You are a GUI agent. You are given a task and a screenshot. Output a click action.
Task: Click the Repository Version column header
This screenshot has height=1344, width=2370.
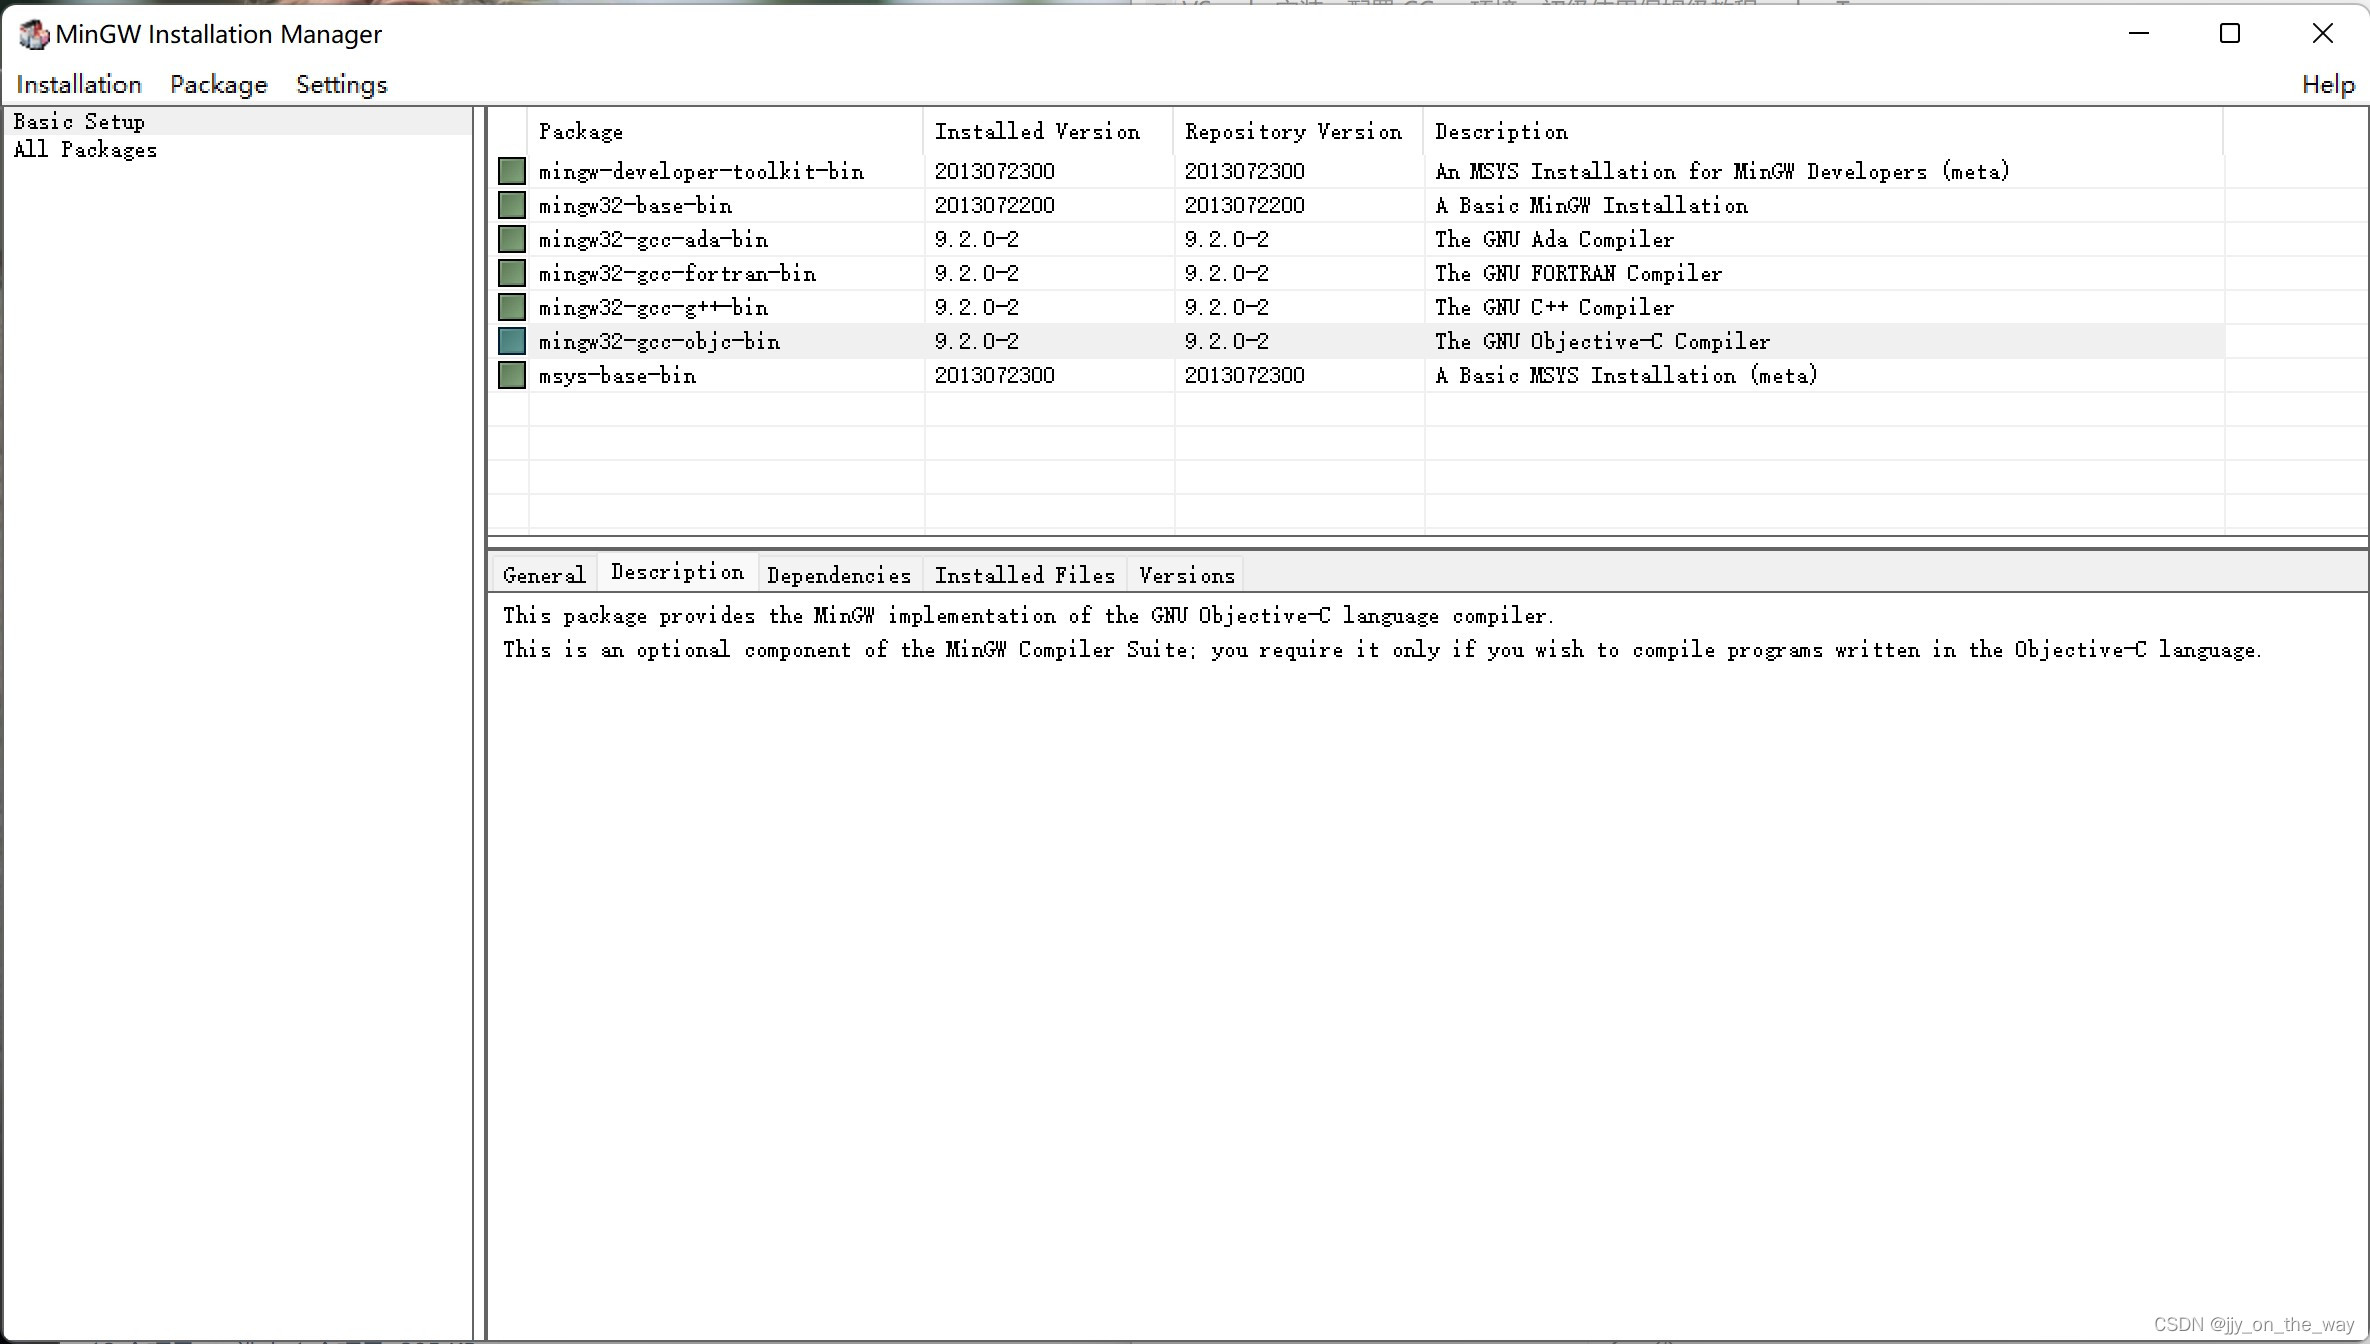tap(1292, 132)
